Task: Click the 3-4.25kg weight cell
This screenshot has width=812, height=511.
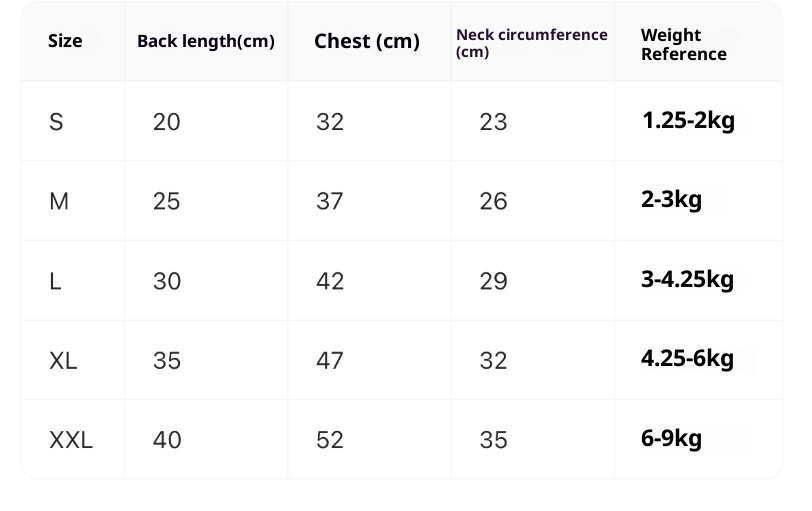Action: pyautogui.click(x=687, y=279)
